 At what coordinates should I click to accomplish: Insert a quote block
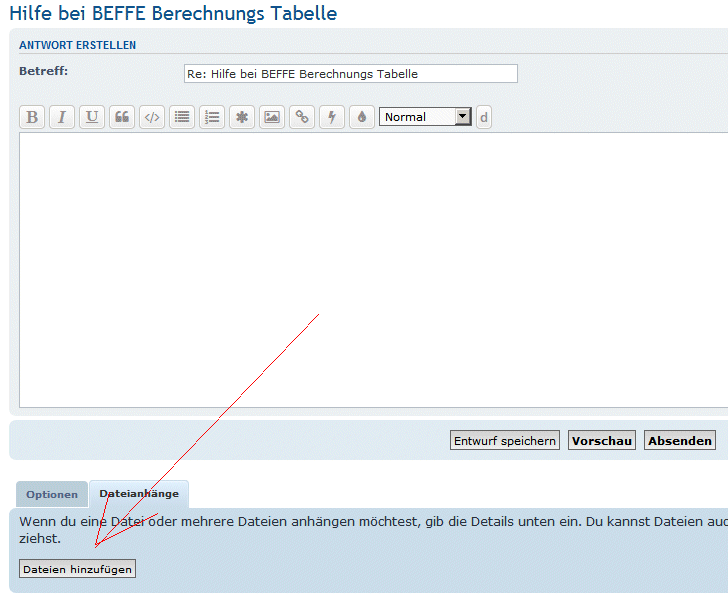(122, 117)
